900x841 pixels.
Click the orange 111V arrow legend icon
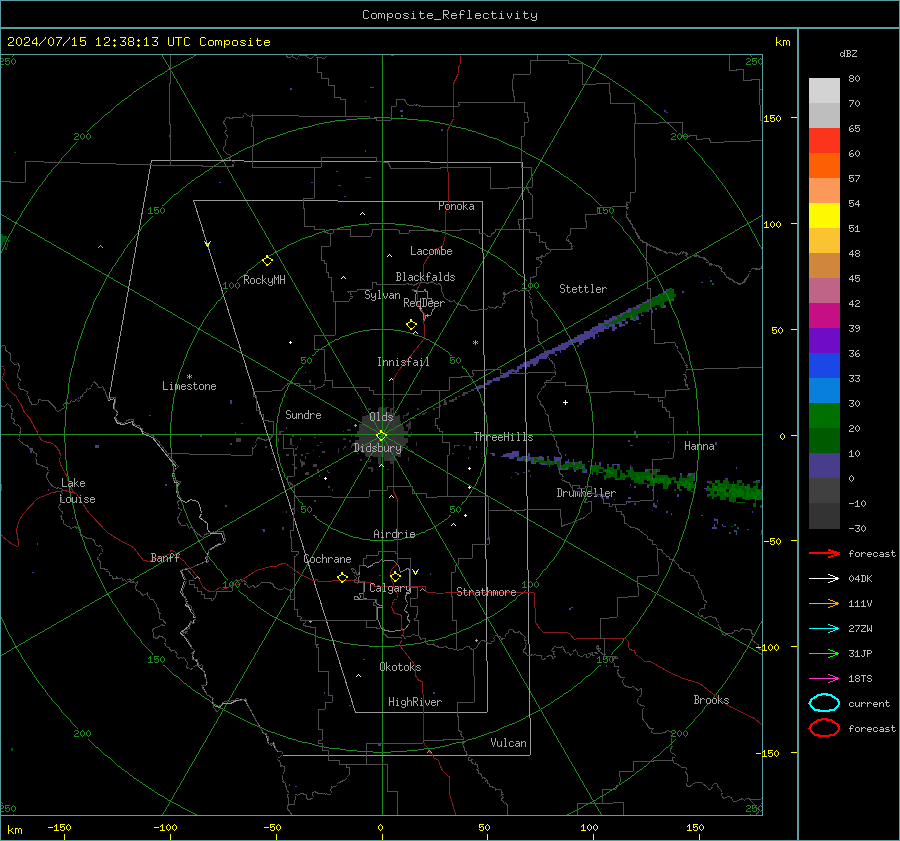(x=824, y=603)
